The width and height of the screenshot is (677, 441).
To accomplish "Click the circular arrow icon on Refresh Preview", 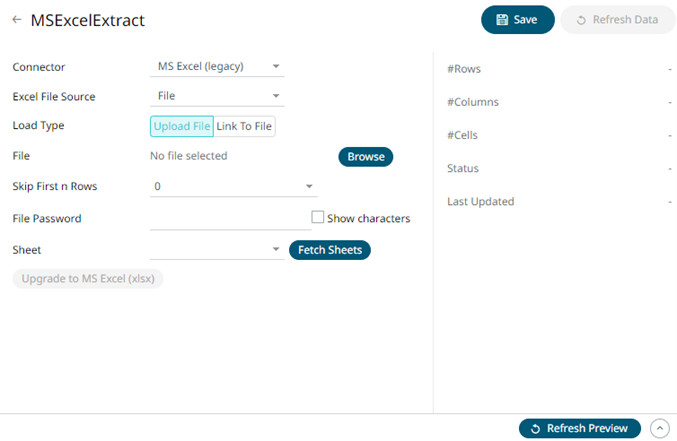I will (536, 428).
